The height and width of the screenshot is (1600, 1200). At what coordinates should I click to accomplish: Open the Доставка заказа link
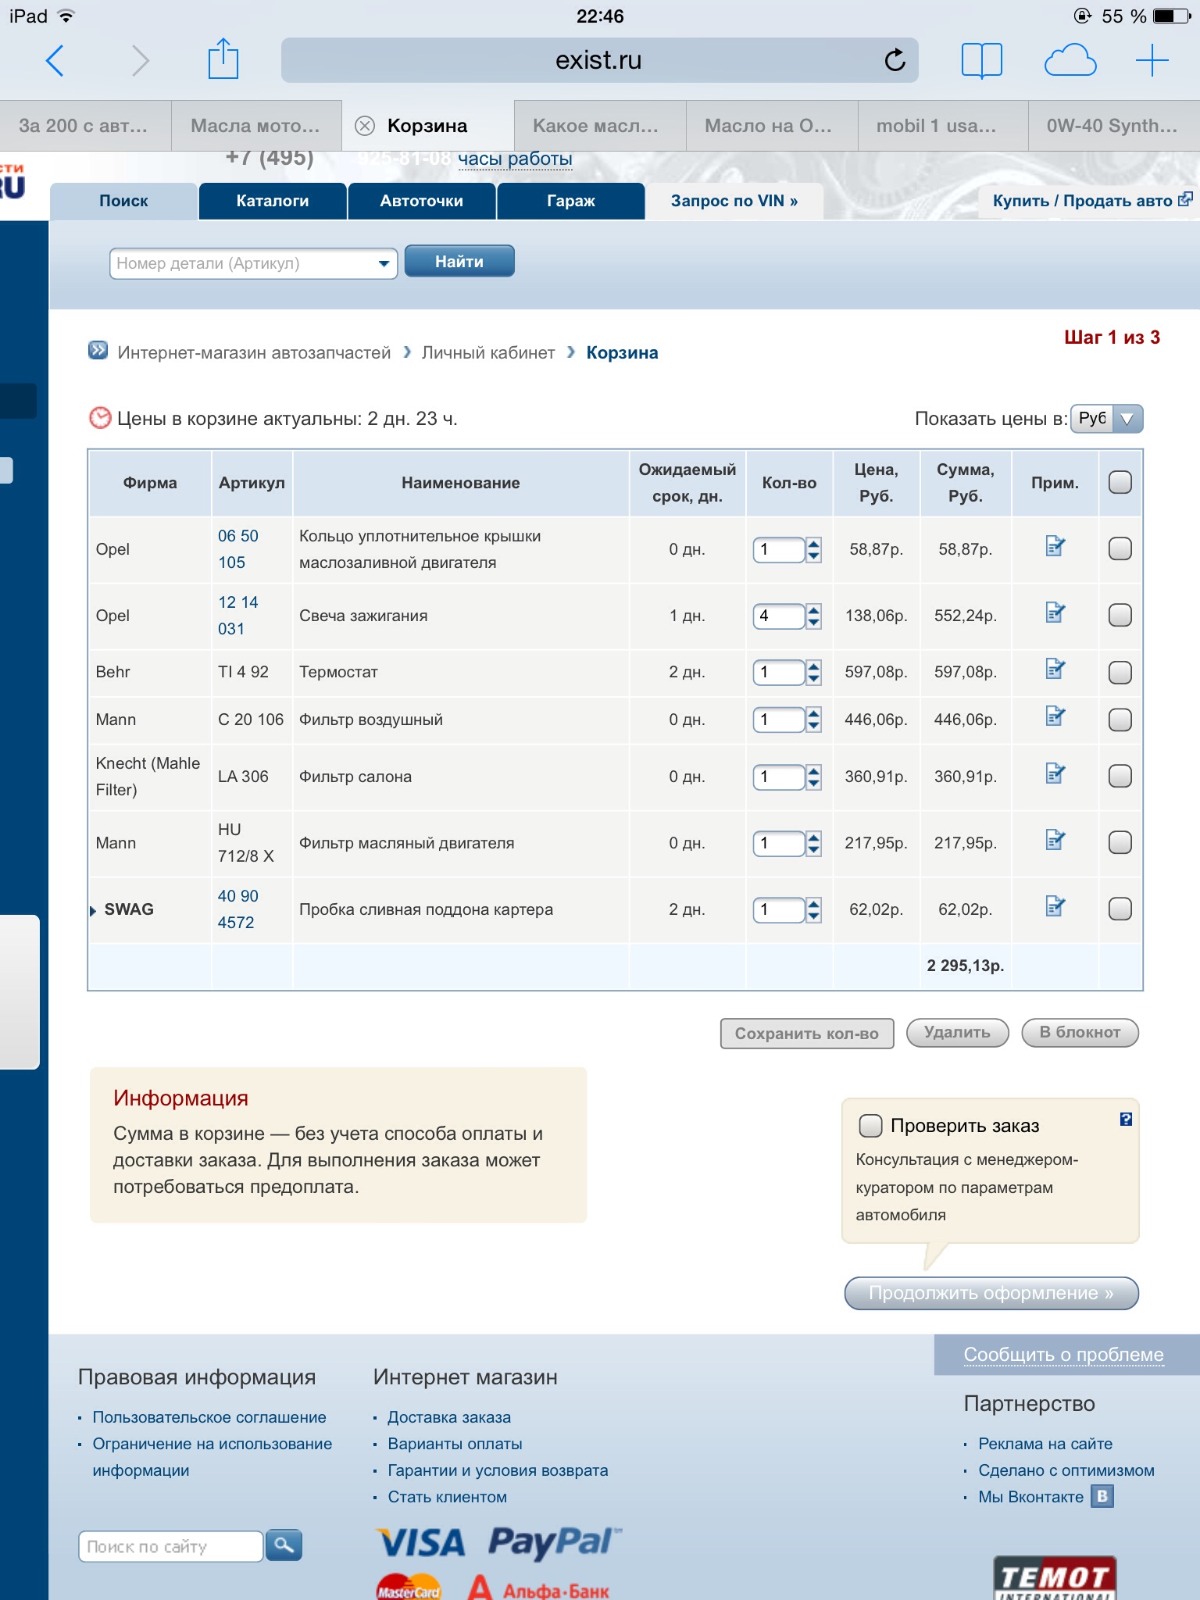(449, 1417)
